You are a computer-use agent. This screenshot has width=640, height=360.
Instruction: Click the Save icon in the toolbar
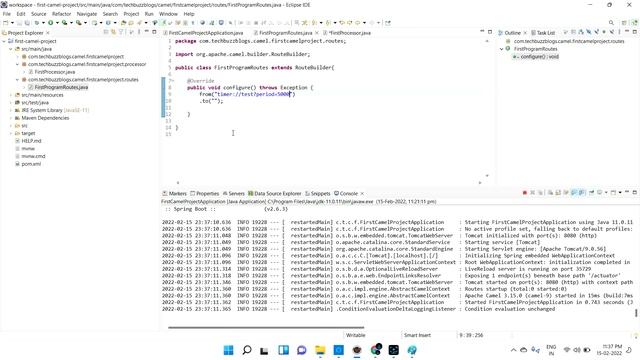pyautogui.click(x=19, y=23)
